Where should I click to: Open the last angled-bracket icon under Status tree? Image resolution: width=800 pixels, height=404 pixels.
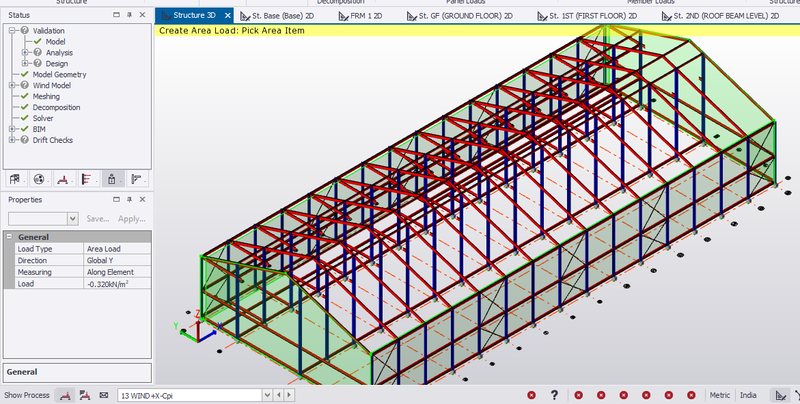click(x=136, y=179)
